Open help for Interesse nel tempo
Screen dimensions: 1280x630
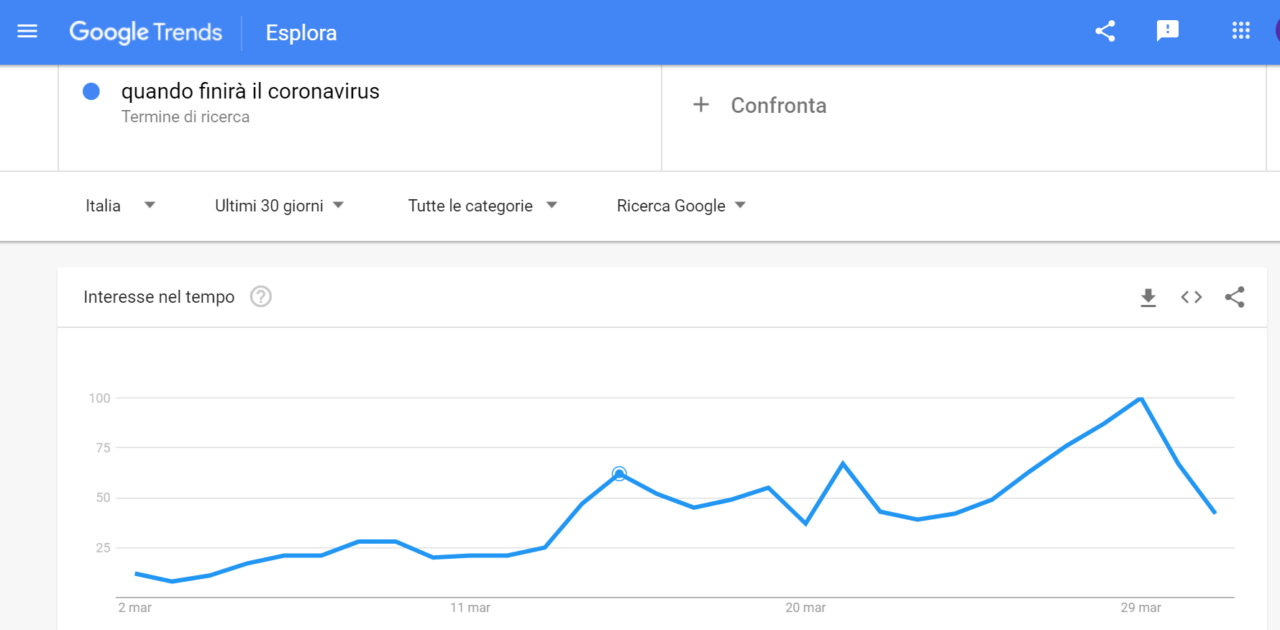pyautogui.click(x=261, y=297)
